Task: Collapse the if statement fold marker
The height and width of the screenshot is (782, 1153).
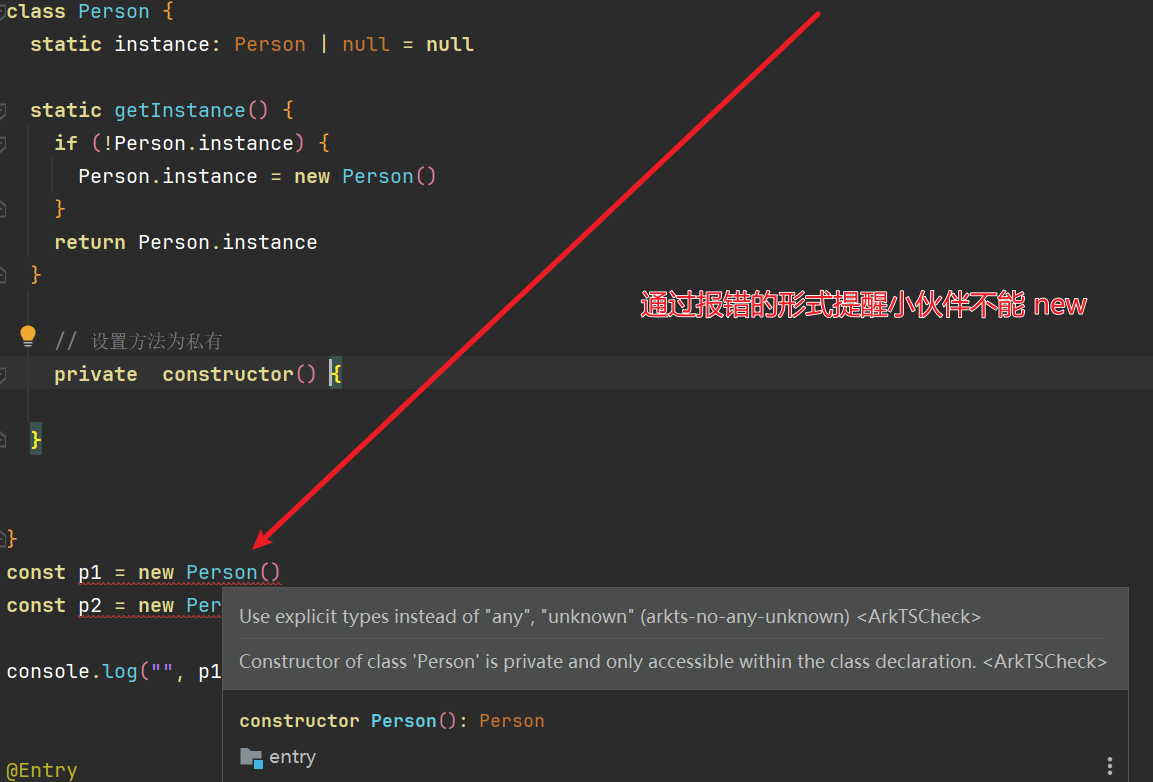Action: [3, 143]
